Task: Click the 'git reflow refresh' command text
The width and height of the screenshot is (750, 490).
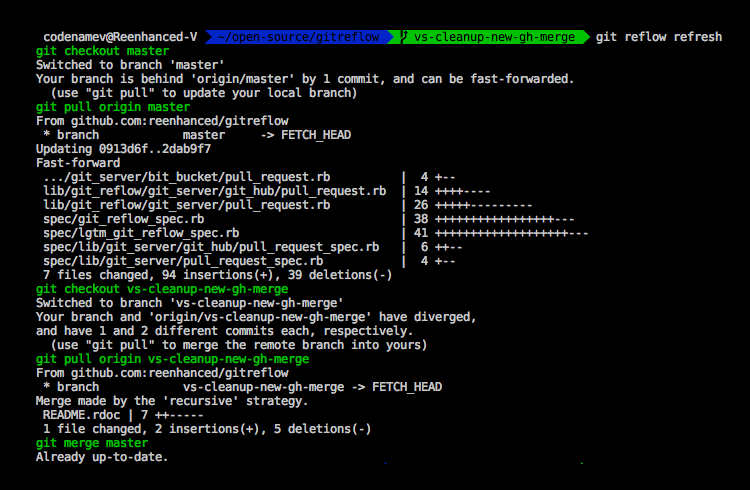Action: 658,37
